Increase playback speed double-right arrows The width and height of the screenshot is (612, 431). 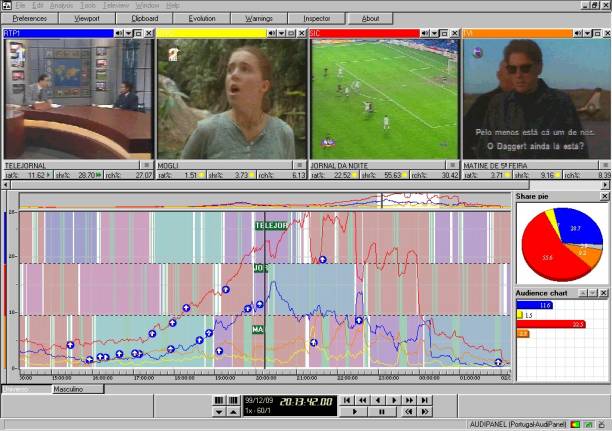[425, 411]
